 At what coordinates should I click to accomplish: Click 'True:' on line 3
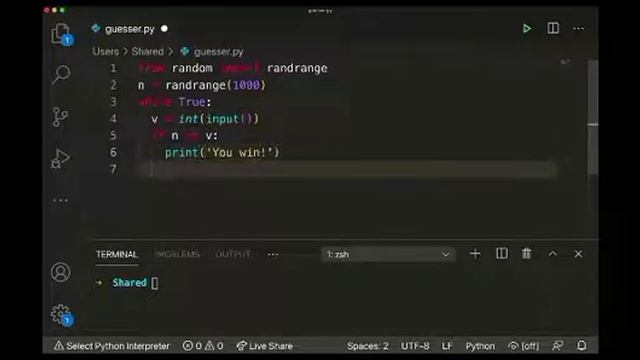click(x=195, y=102)
